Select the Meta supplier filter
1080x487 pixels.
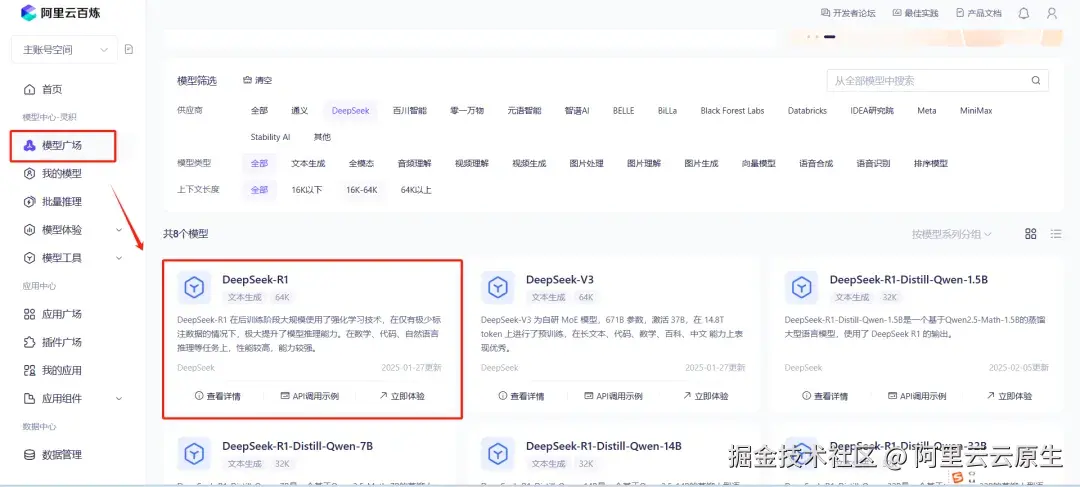926,111
